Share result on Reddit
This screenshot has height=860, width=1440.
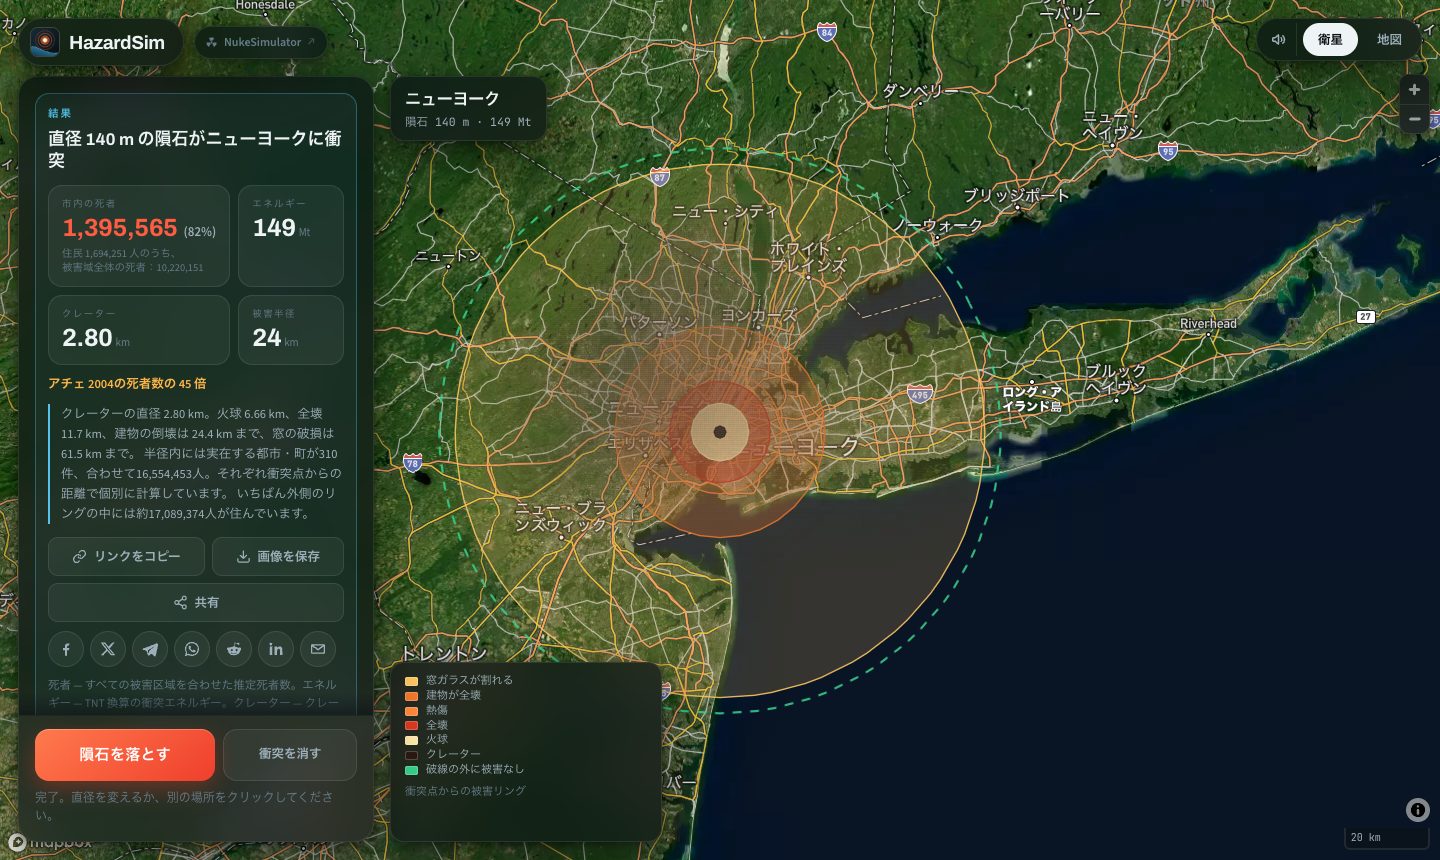(x=234, y=649)
